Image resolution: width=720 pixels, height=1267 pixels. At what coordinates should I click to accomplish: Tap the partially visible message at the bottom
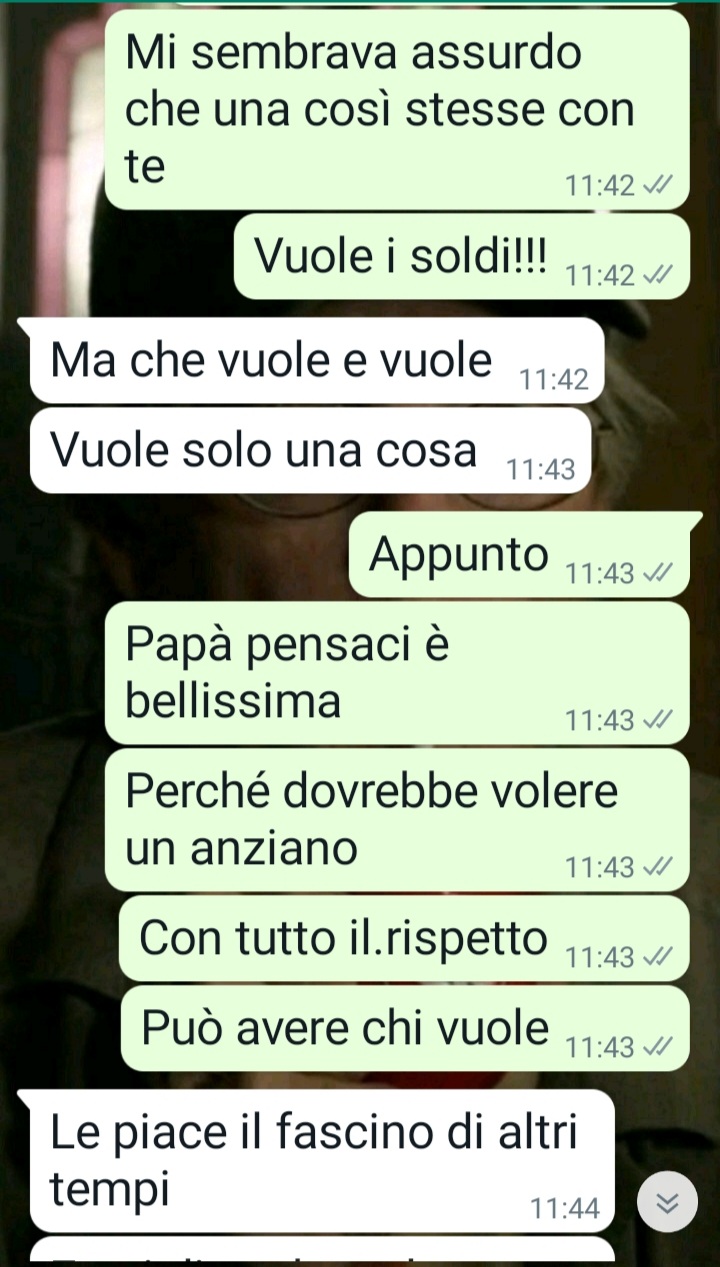pos(322,1250)
